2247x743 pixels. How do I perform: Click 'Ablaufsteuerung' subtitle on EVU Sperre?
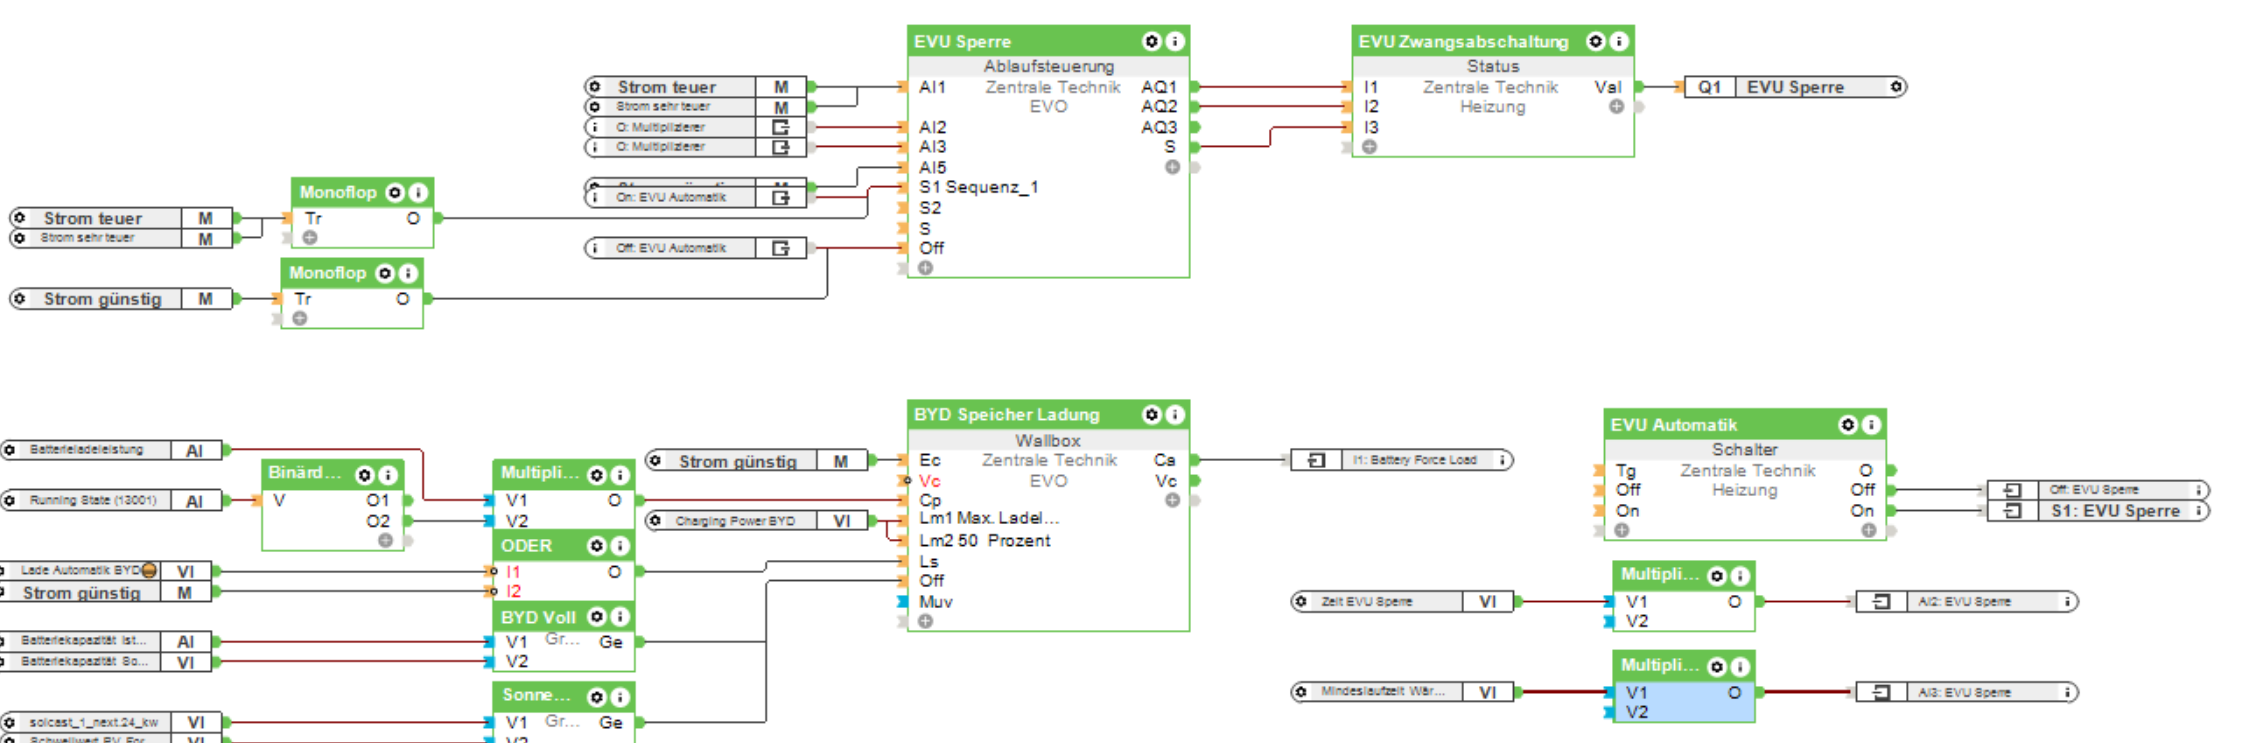1048,66
